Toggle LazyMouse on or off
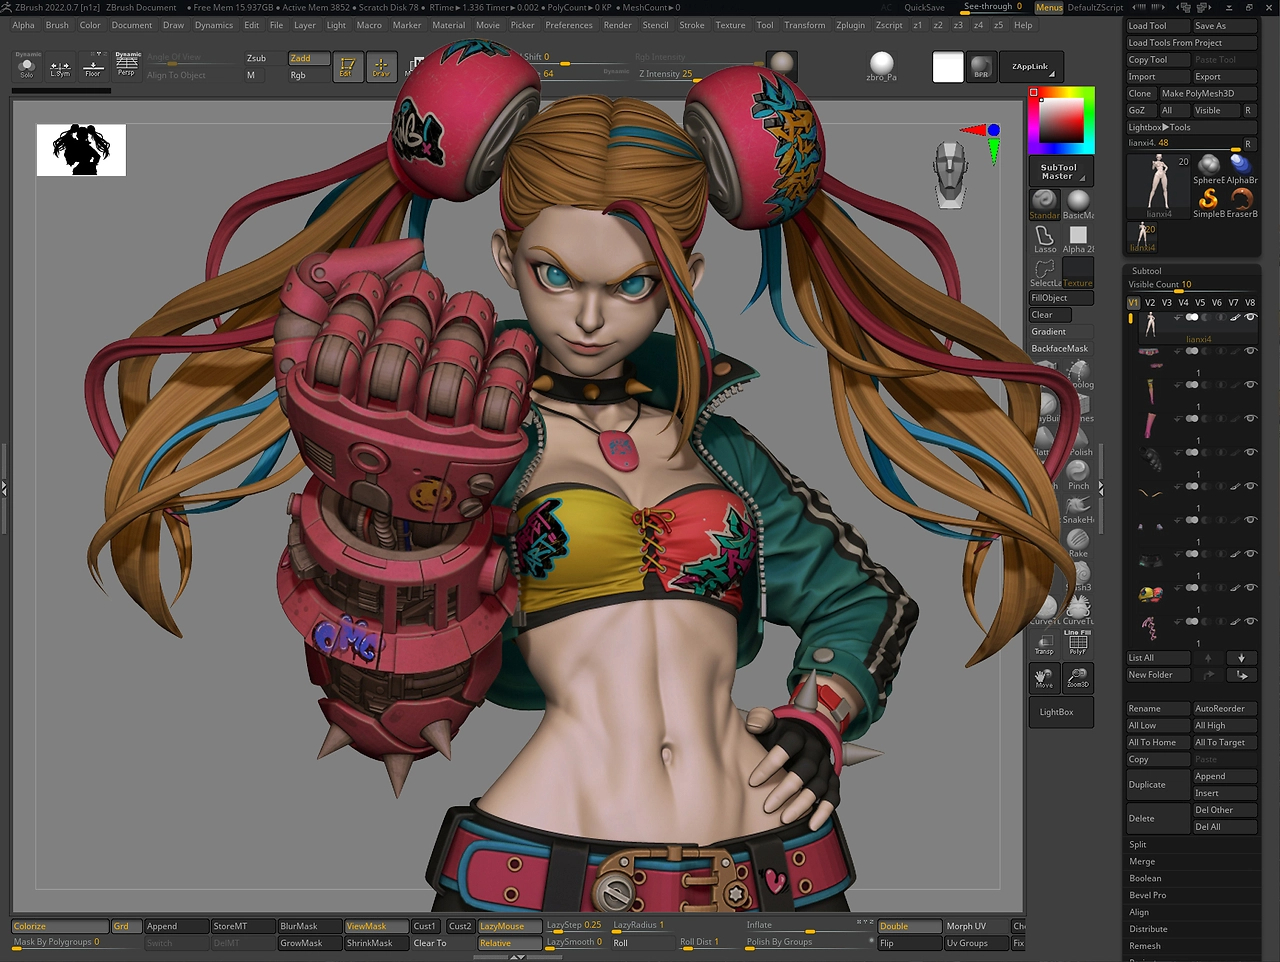 tap(510, 926)
